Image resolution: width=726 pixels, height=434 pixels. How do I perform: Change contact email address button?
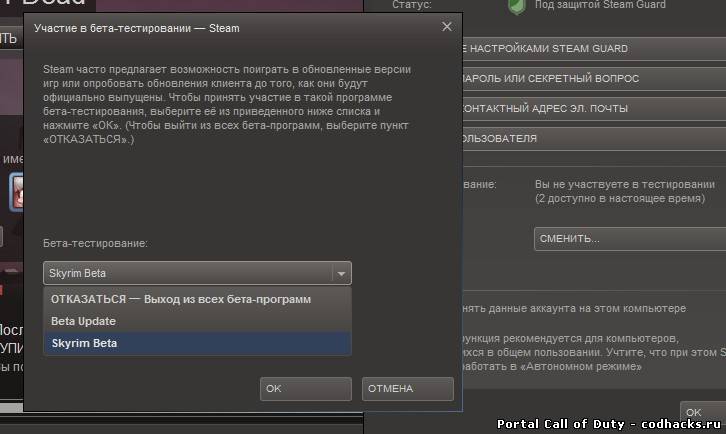click(x=594, y=108)
